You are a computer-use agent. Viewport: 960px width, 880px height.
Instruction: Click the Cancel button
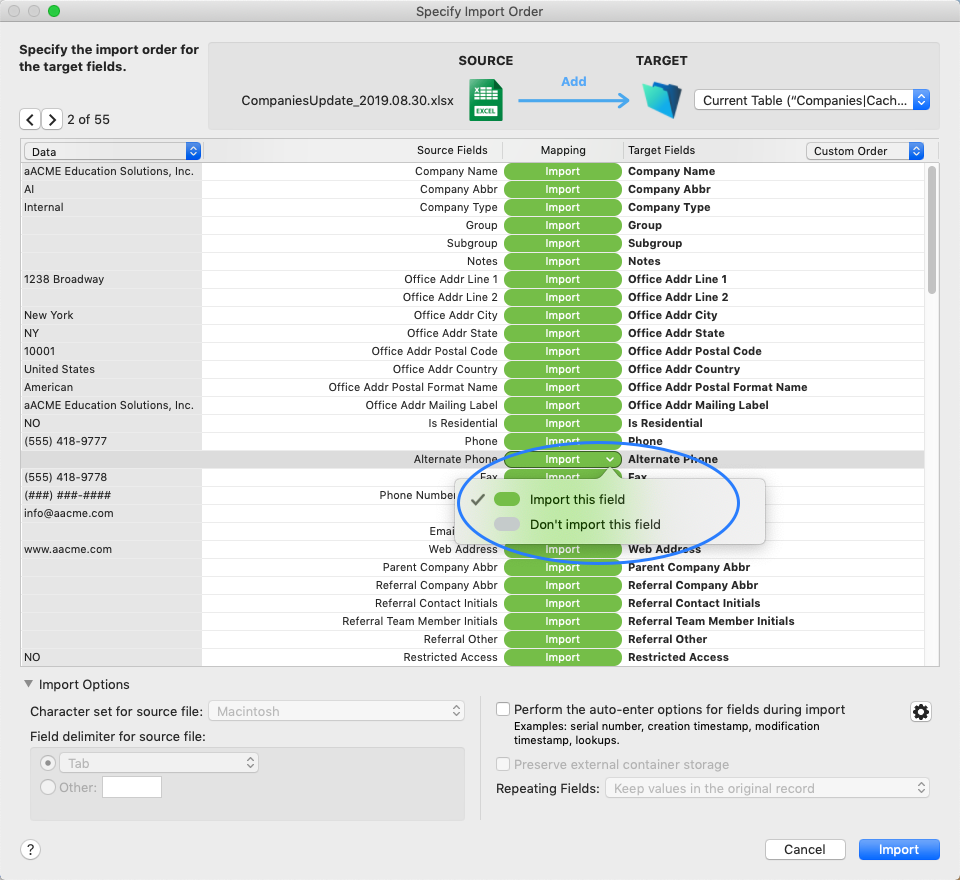pyautogui.click(x=805, y=849)
